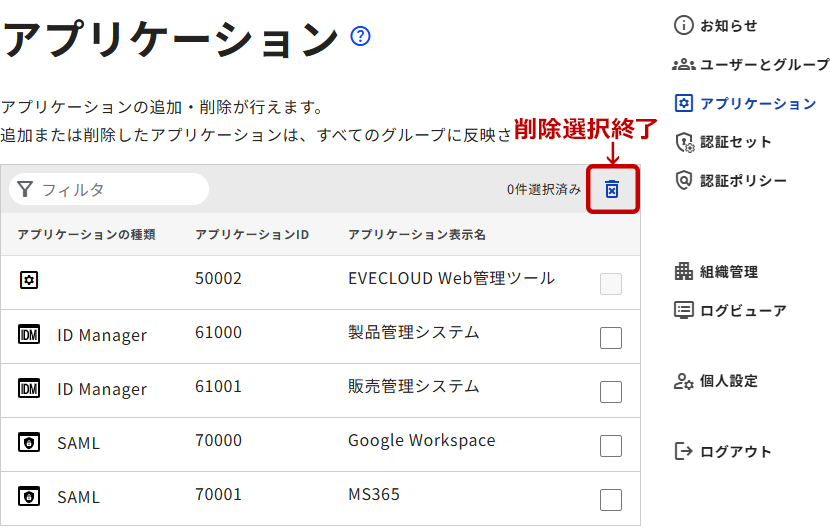Select the Google Workspace row checkbox

pos(611,446)
